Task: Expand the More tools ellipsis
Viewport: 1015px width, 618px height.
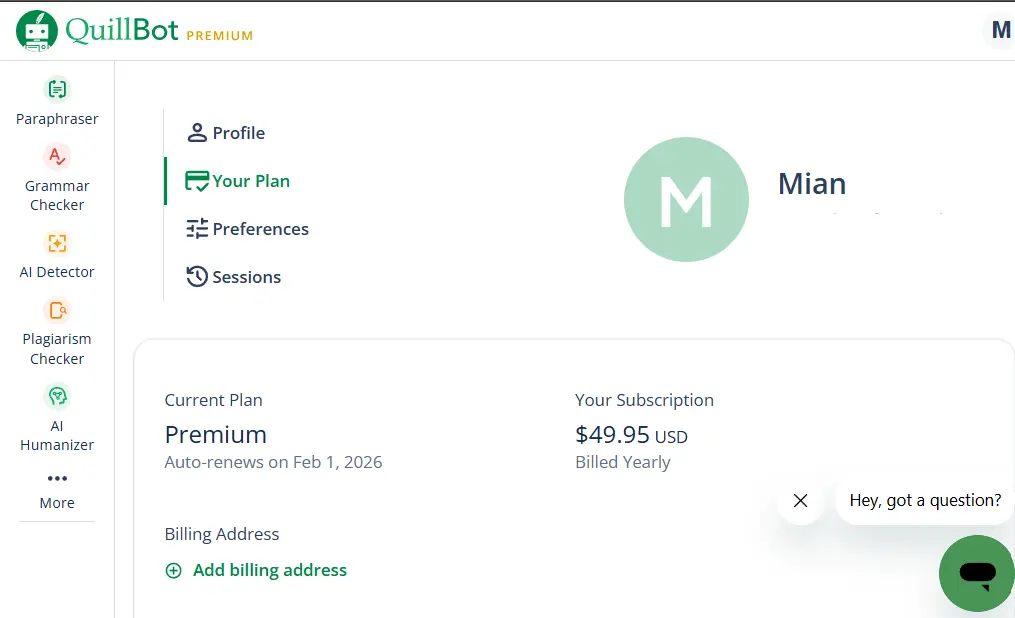Action: (x=57, y=478)
